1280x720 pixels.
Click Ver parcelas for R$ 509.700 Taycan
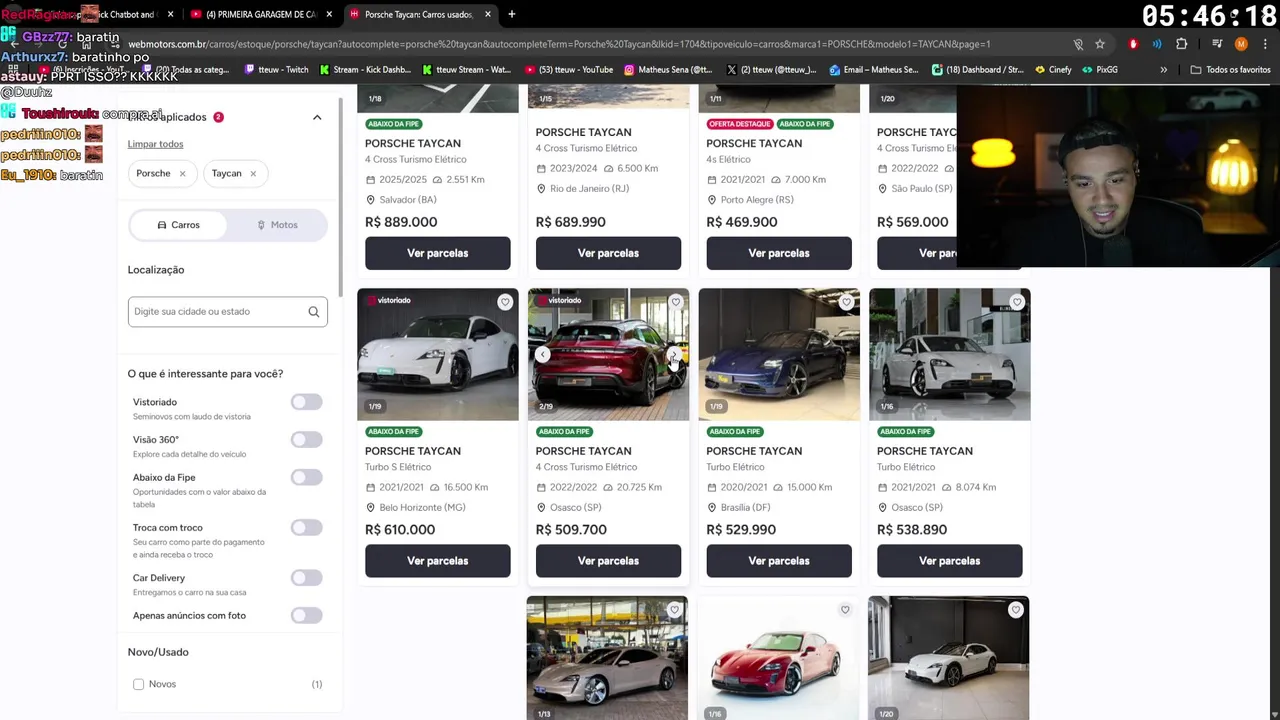pos(608,561)
